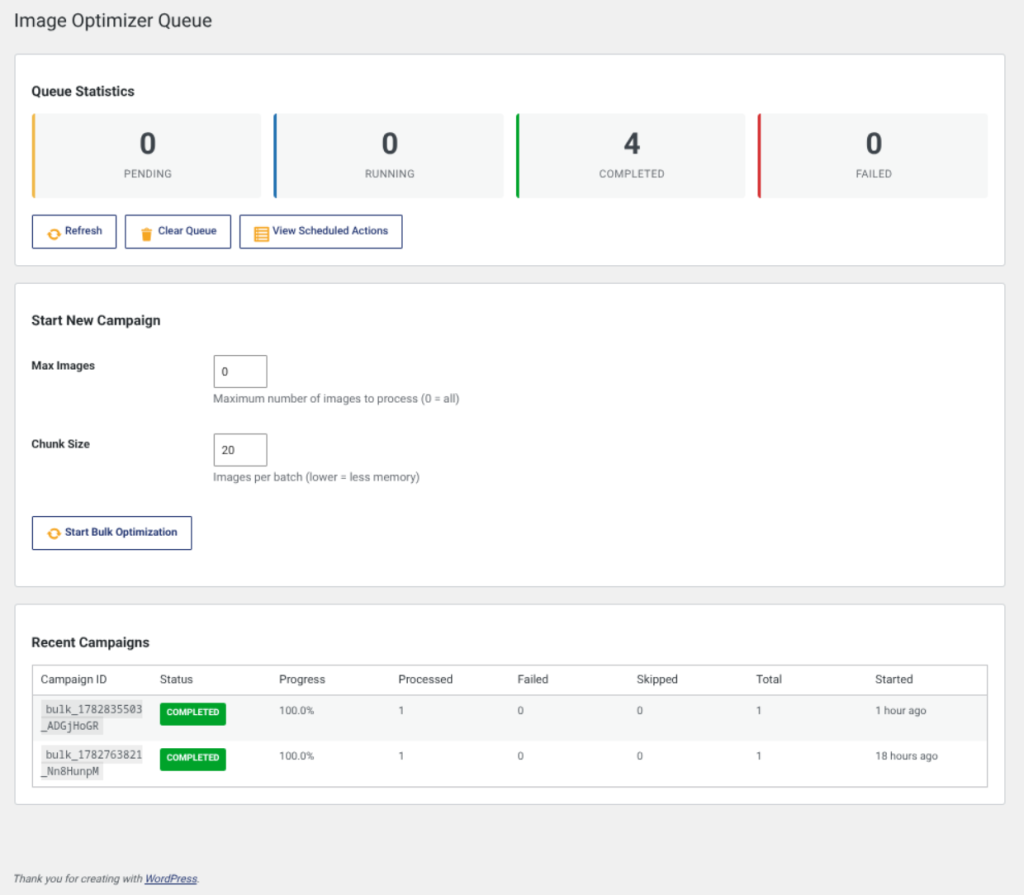The width and height of the screenshot is (1024, 895).
Task: Click the list icon on View Scheduled Actions
Action: pyautogui.click(x=261, y=234)
